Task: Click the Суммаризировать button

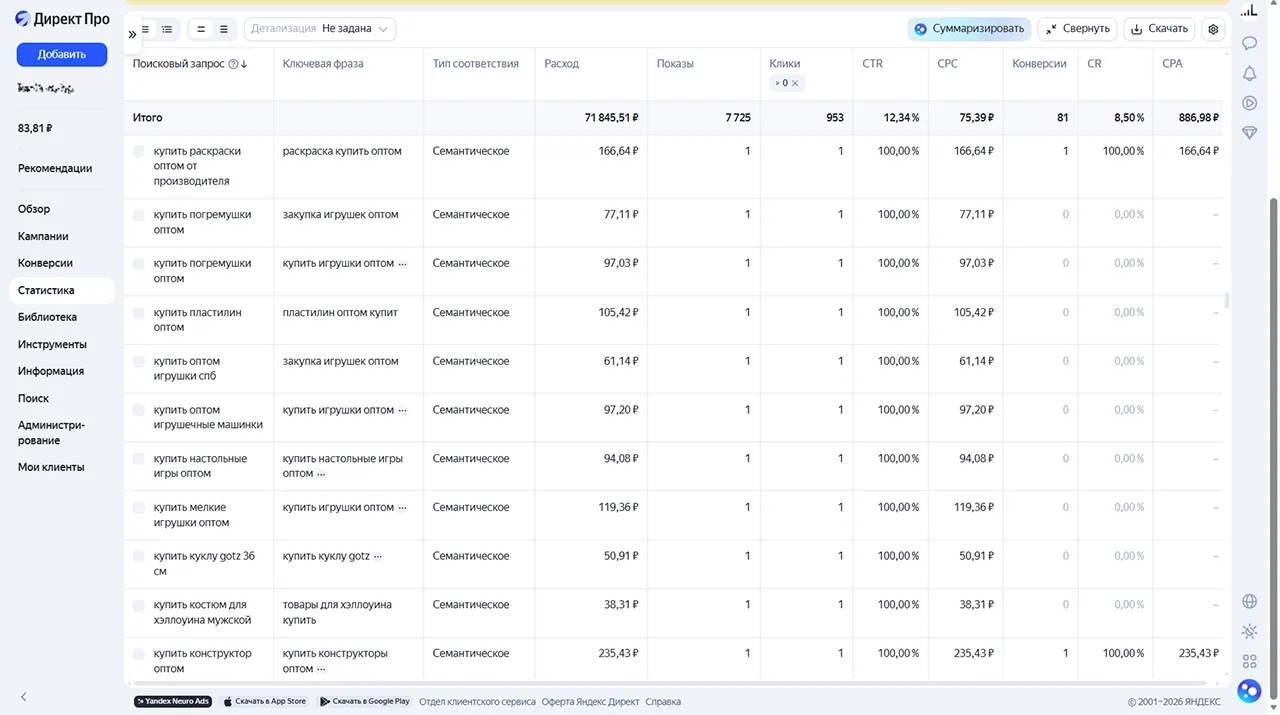Action: [969, 29]
